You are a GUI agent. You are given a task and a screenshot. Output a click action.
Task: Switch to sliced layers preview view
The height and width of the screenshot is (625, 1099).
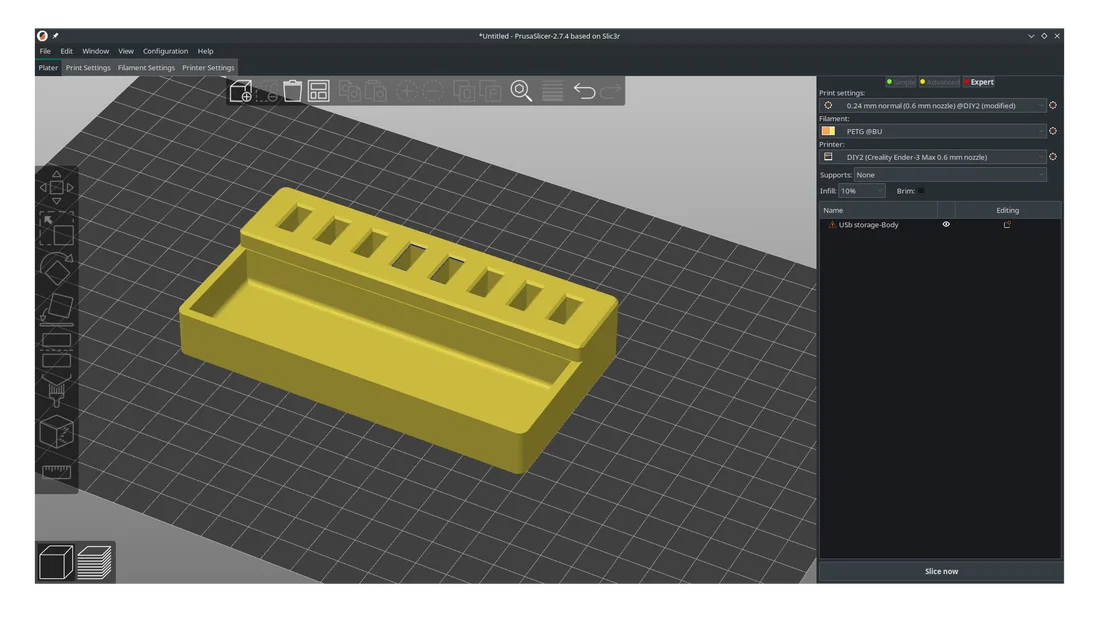click(x=95, y=562)
